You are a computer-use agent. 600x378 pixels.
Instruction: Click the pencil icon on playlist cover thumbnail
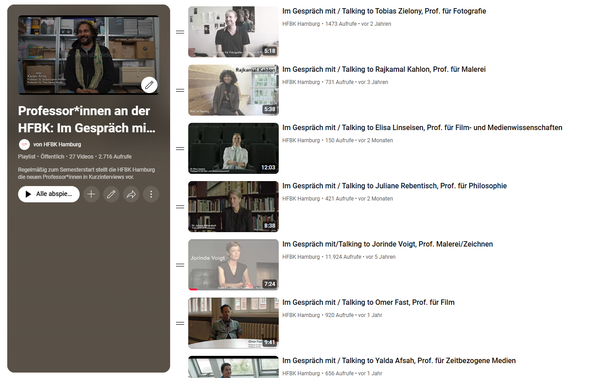(x=149, y=85)
